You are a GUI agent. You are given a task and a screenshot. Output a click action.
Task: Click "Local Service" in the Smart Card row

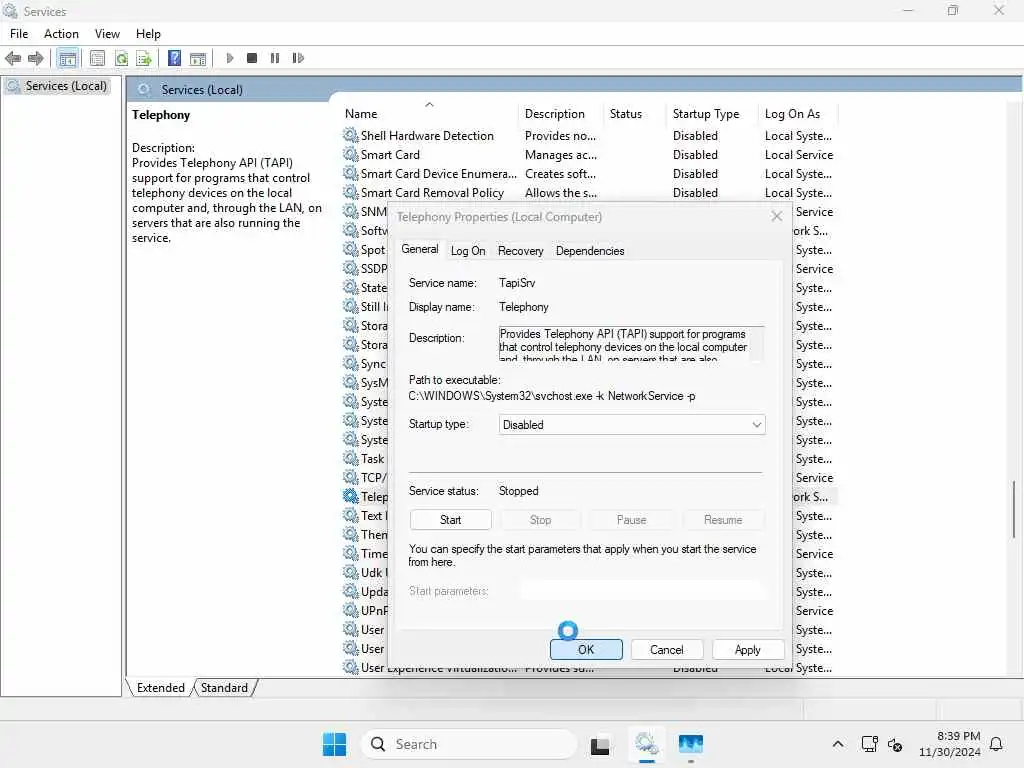799,155
